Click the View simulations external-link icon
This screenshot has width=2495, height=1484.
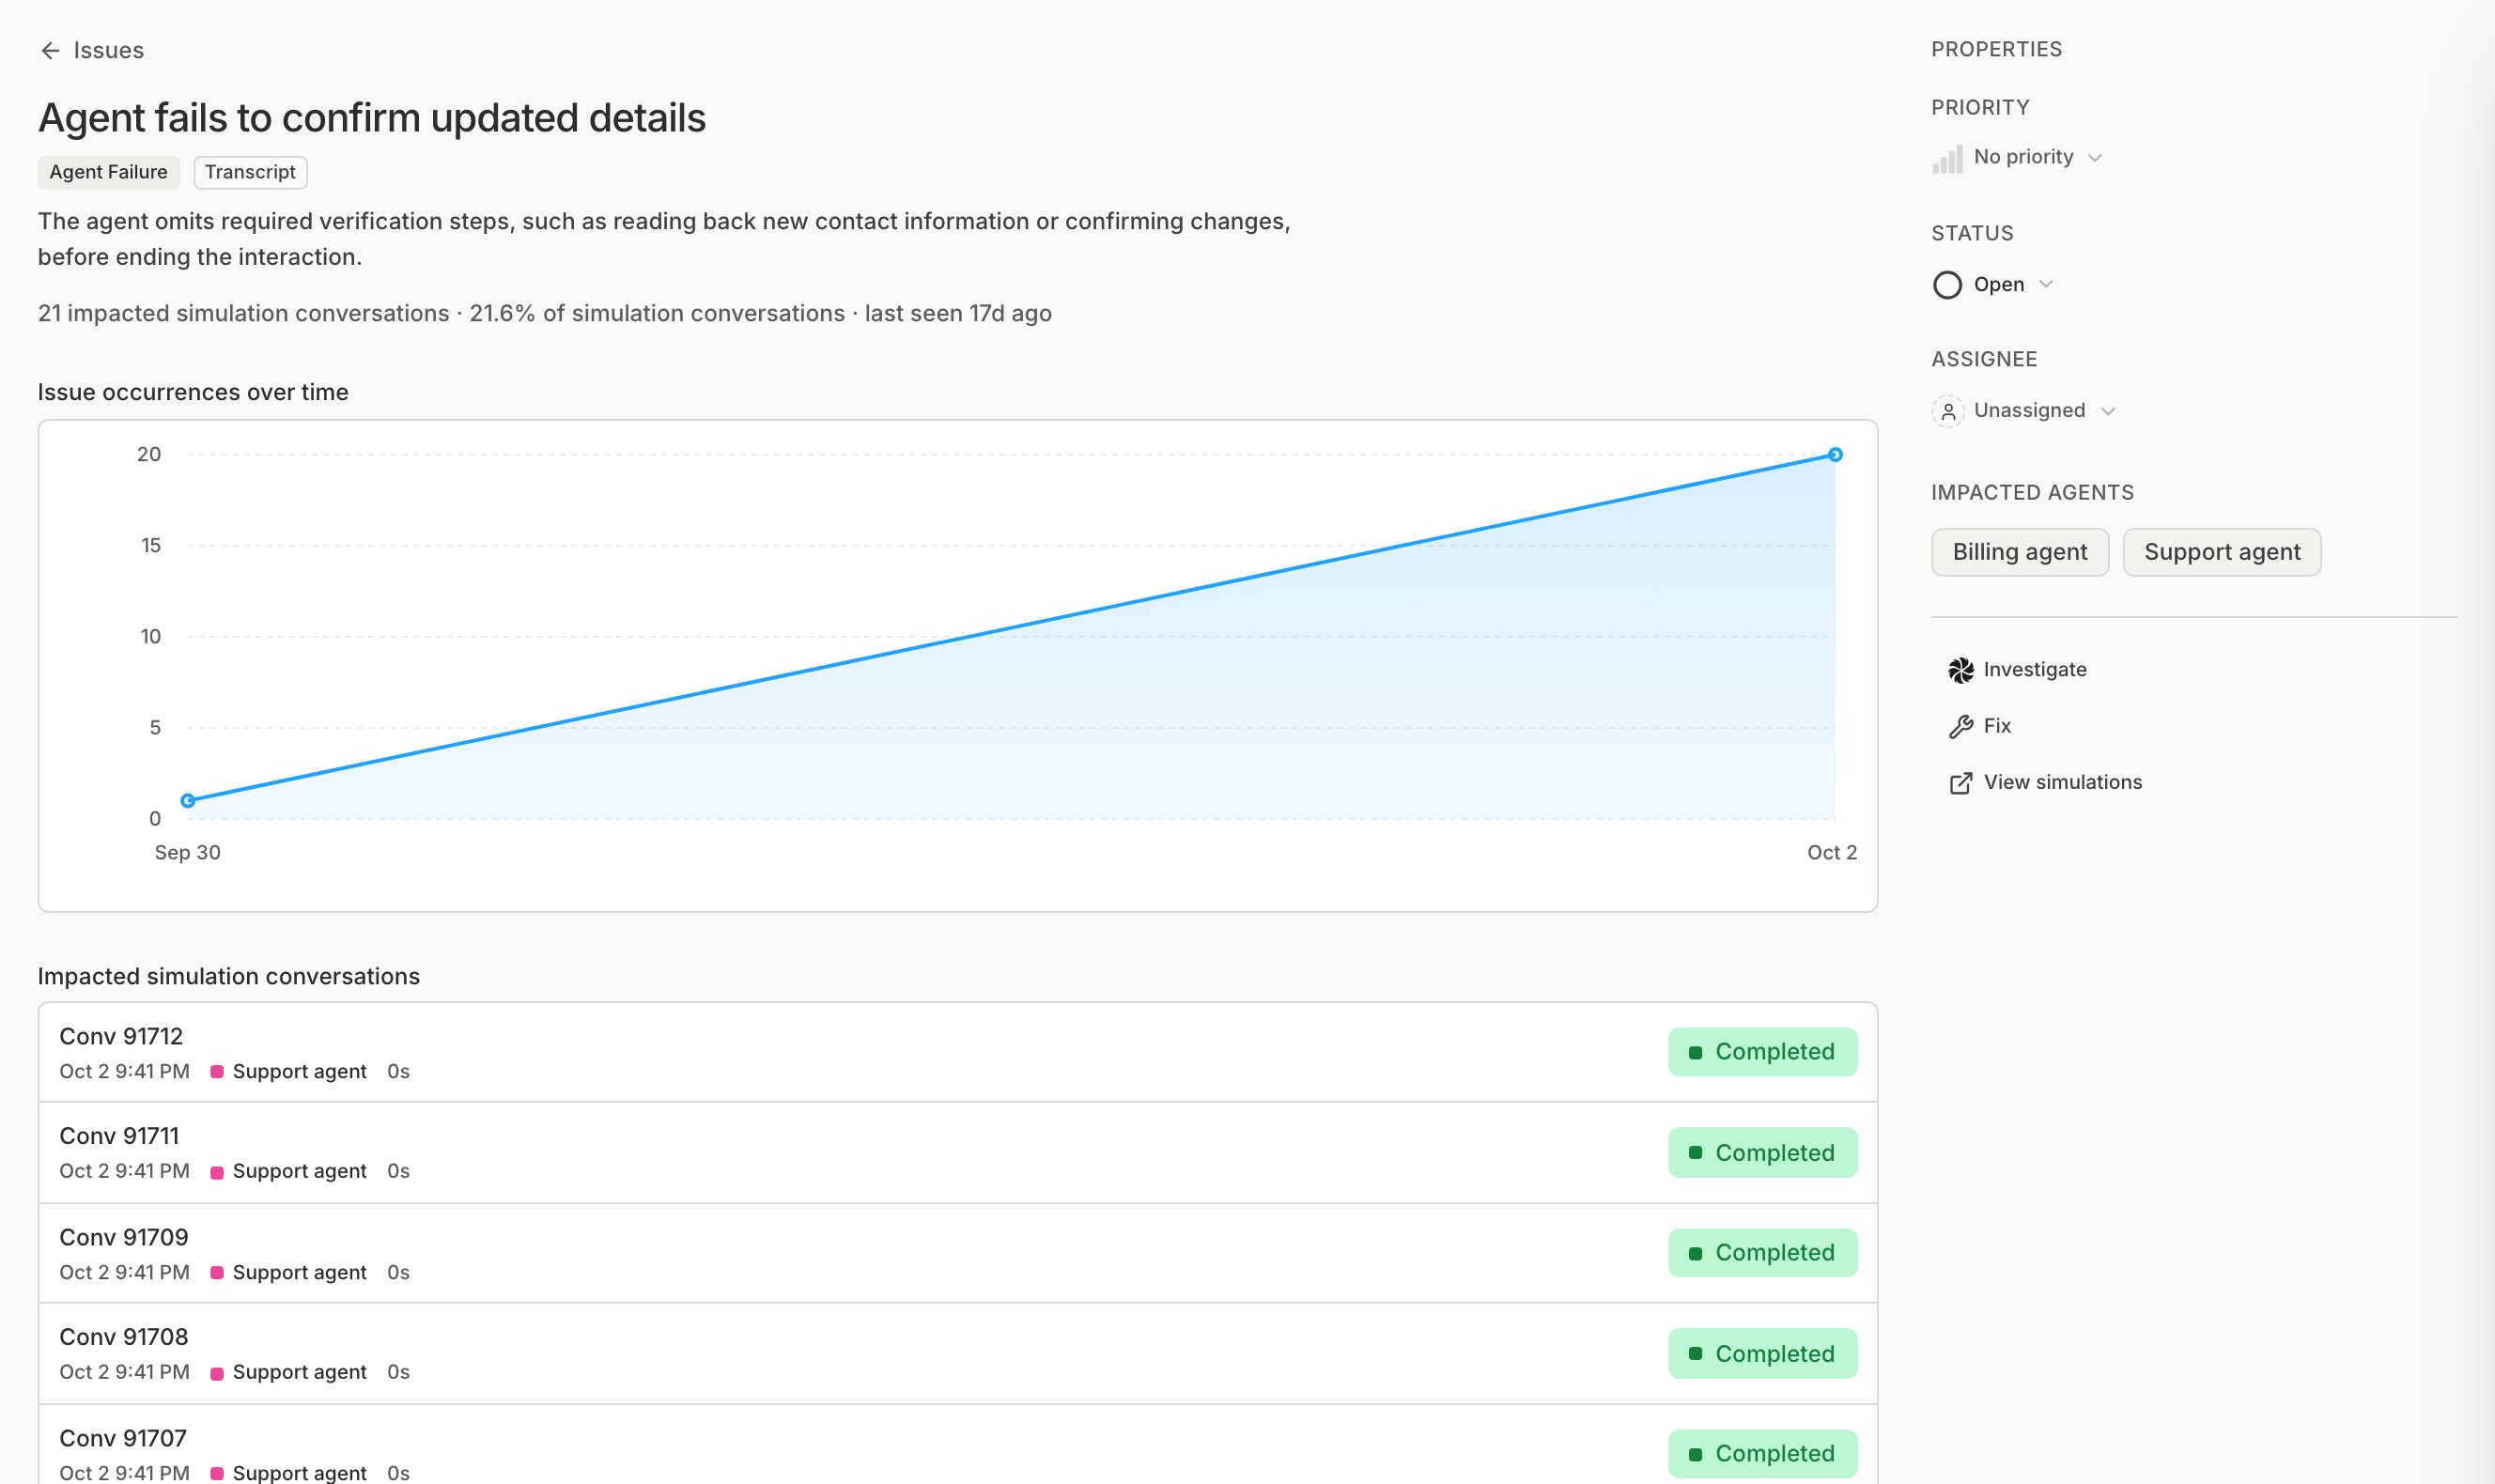click(x=1960, y=783)
